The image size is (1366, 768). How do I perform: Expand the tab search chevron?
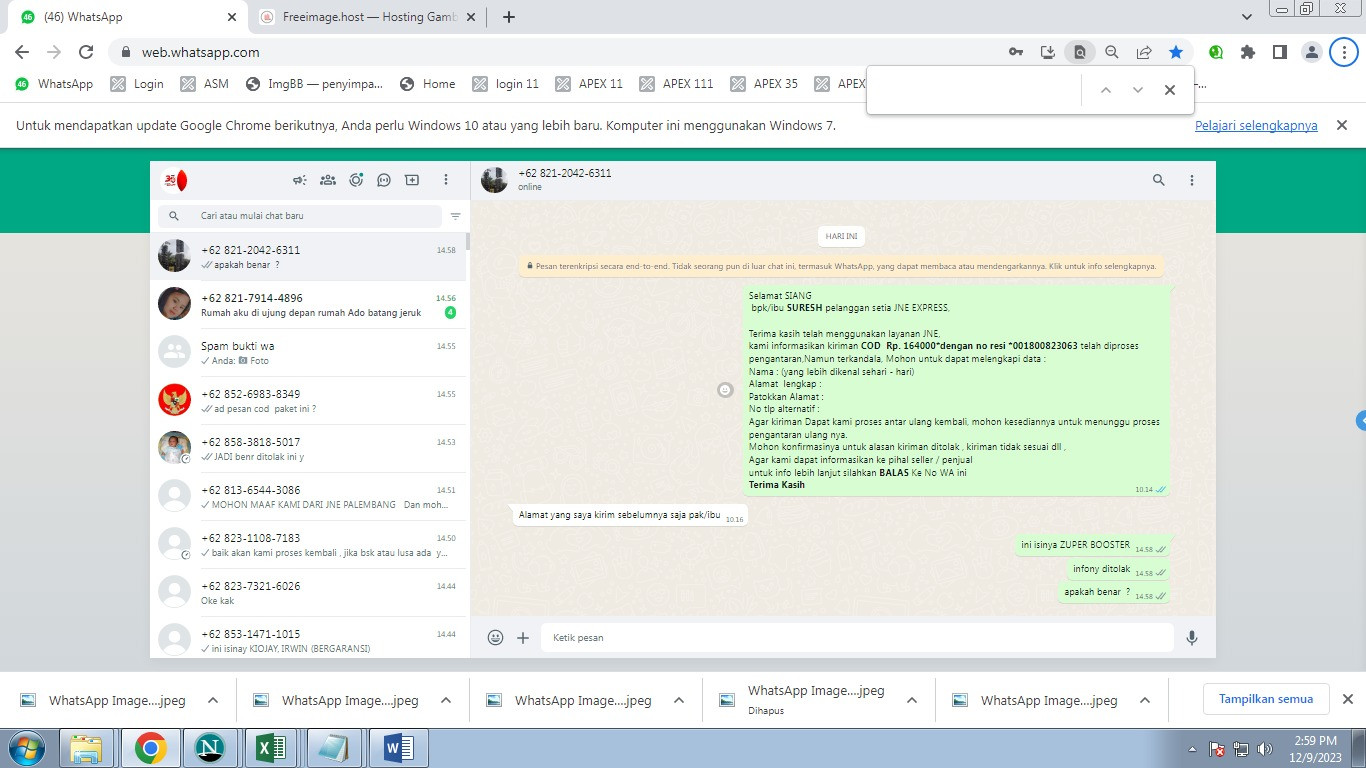pyautogui.click(x=1247, y=17)
